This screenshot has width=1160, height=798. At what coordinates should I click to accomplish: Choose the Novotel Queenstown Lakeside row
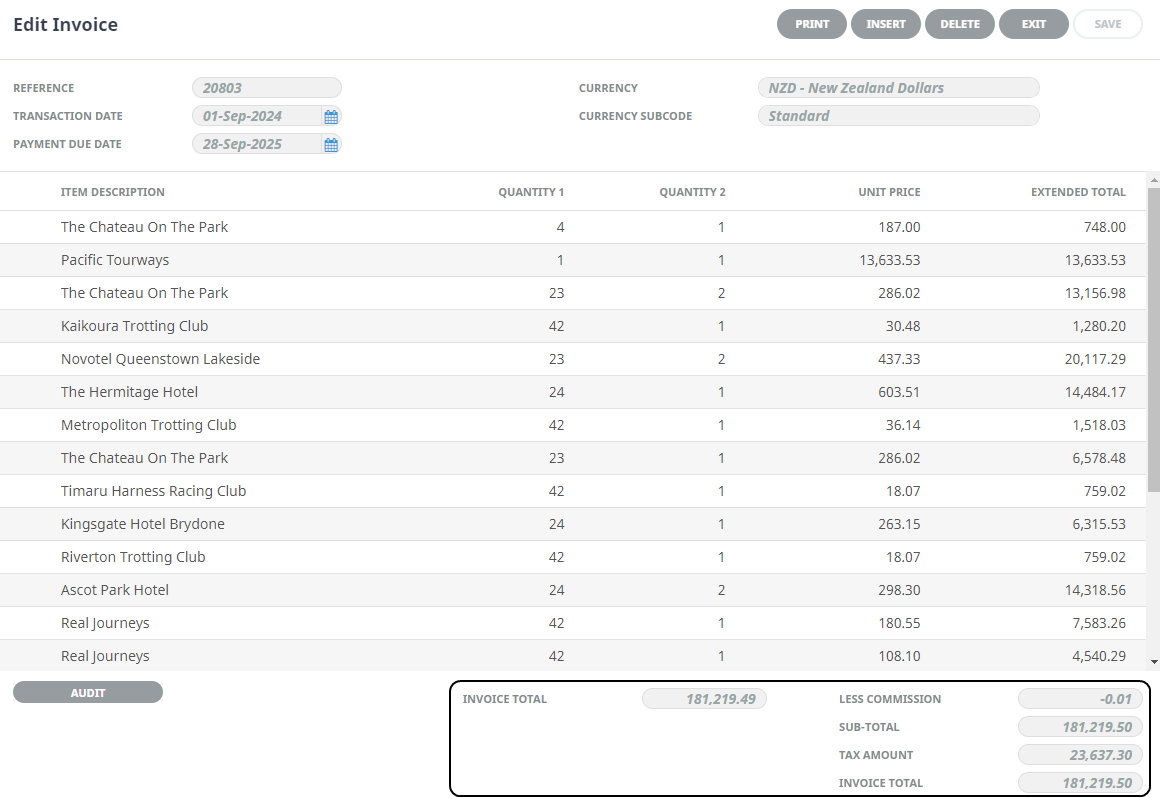[x=160, y=359]
